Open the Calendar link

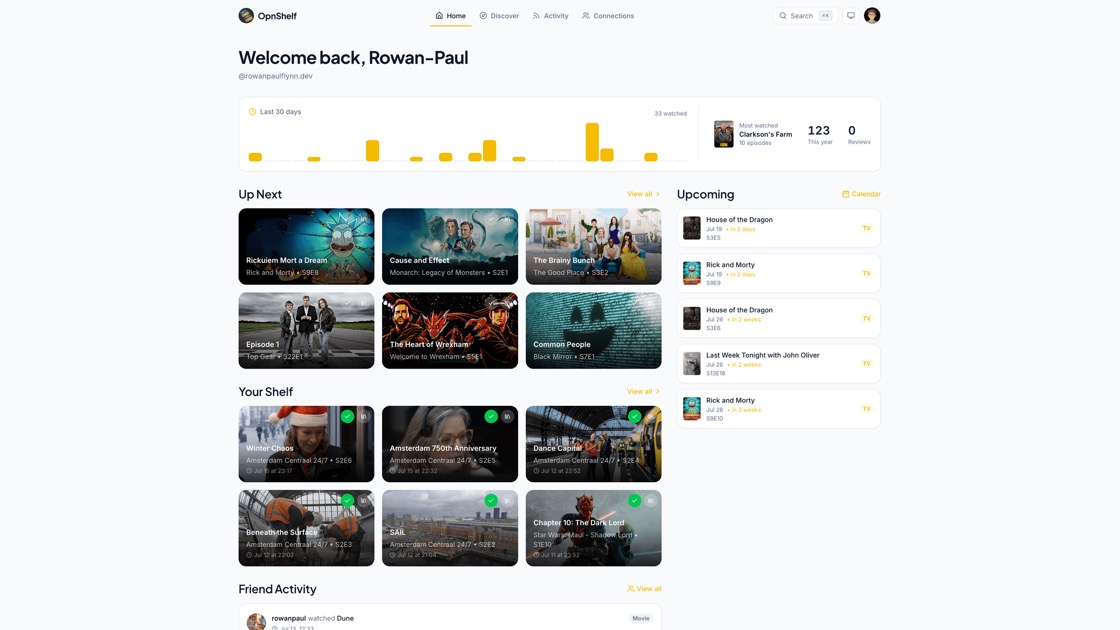pyautogui.click(x=861, y=194)
